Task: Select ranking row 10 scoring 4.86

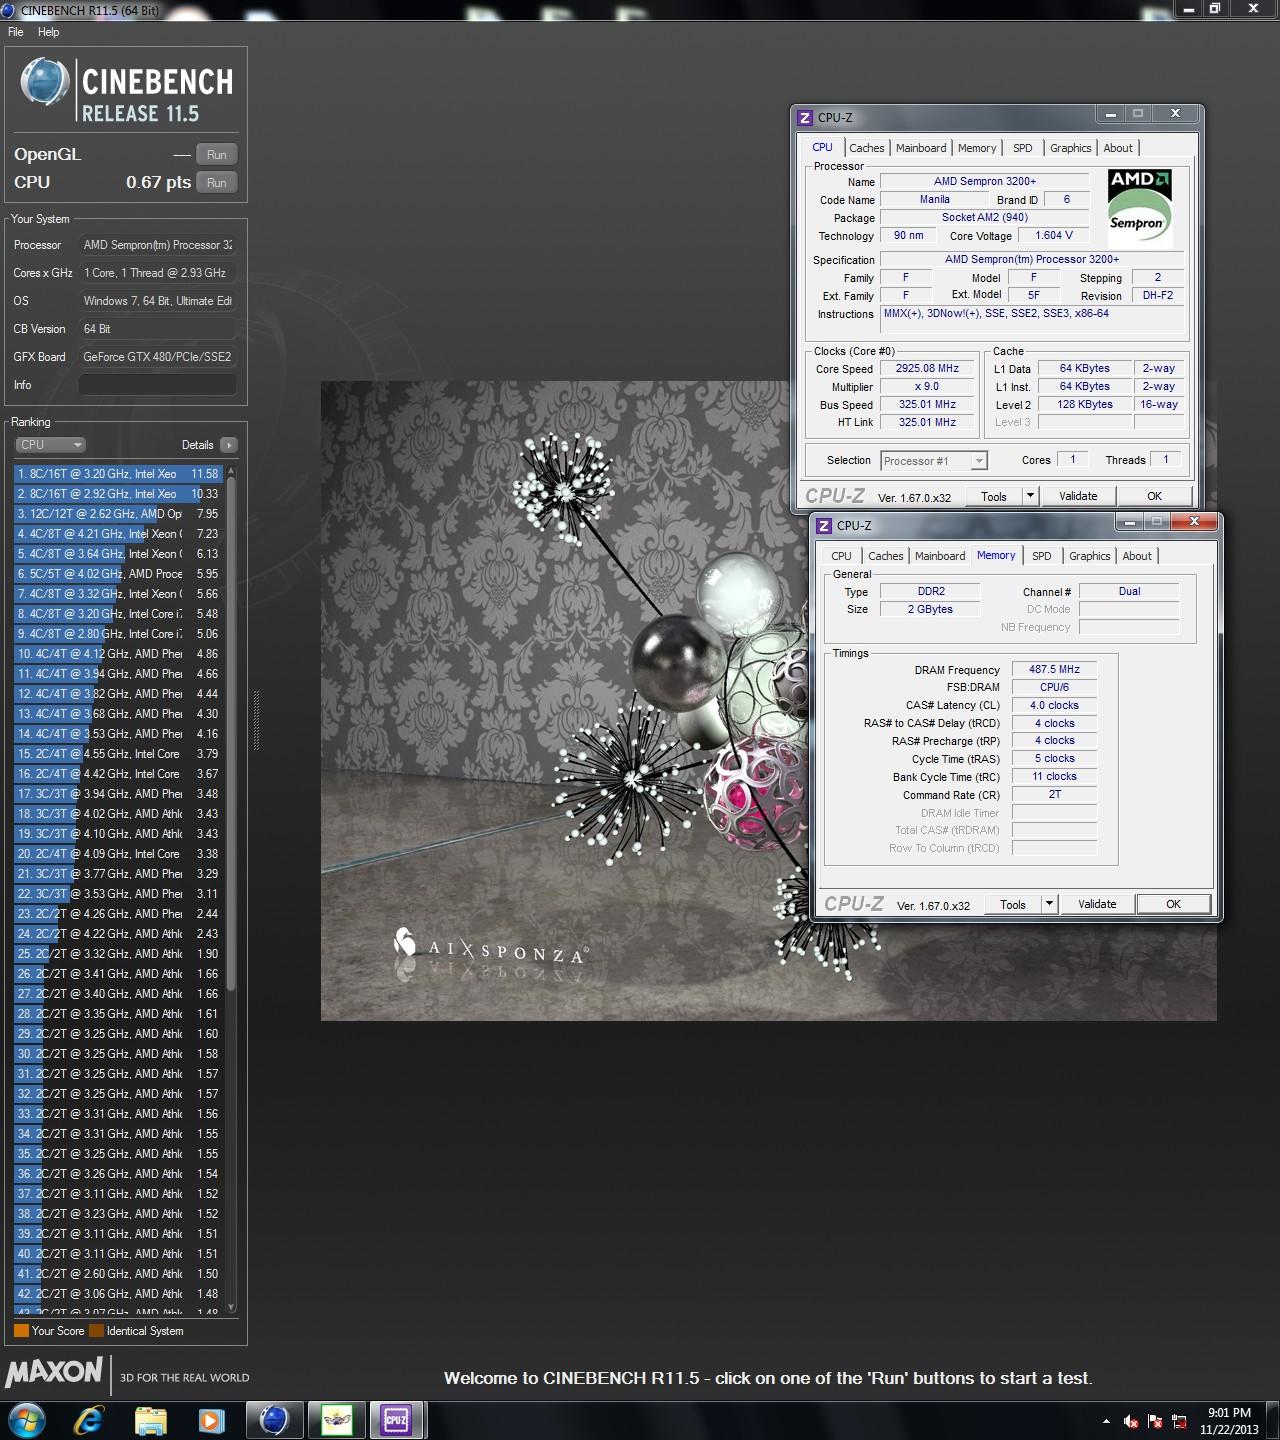Action: pyautogui.click(x=119, y=654)
